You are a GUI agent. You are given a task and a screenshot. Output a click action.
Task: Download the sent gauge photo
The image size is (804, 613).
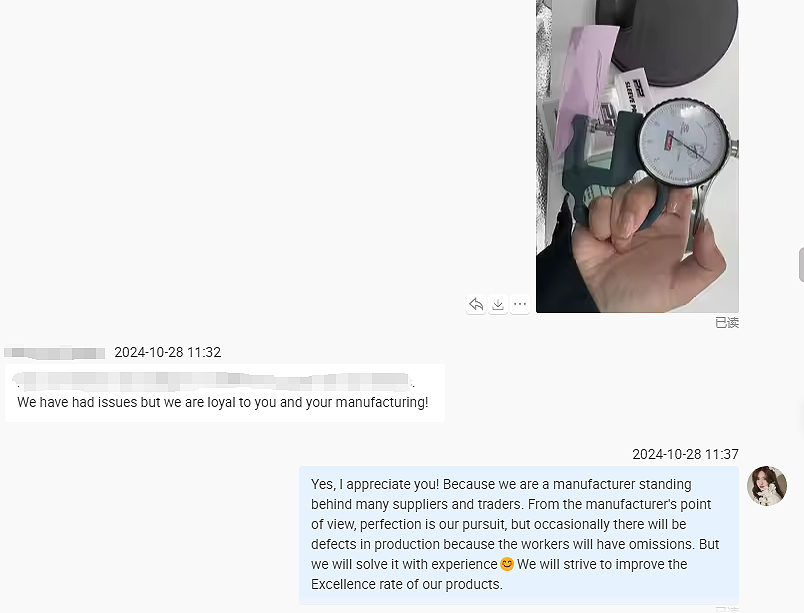pos(498,304)
